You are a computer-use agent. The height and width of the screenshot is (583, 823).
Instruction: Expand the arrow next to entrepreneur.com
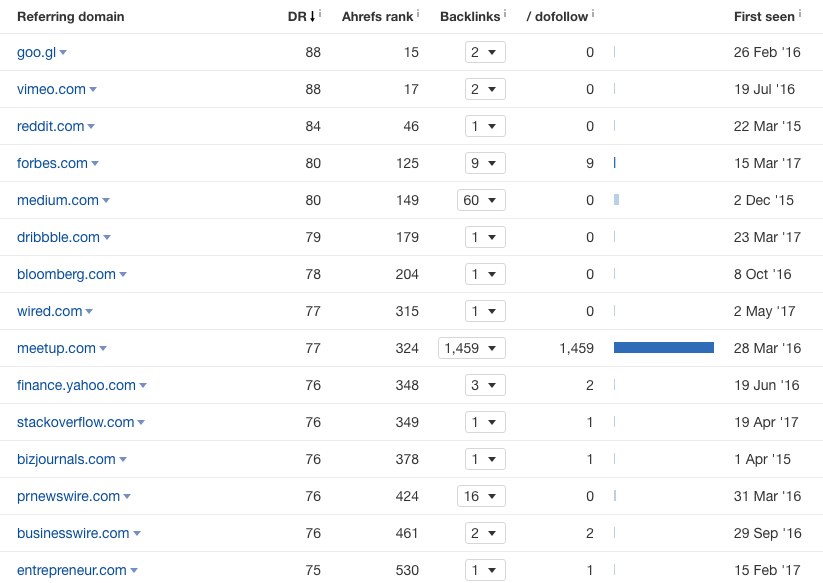(134, 570)
